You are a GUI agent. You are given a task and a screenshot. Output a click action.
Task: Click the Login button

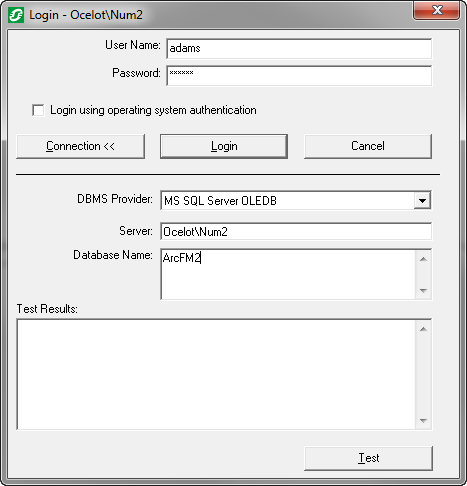tap(224, 146)
